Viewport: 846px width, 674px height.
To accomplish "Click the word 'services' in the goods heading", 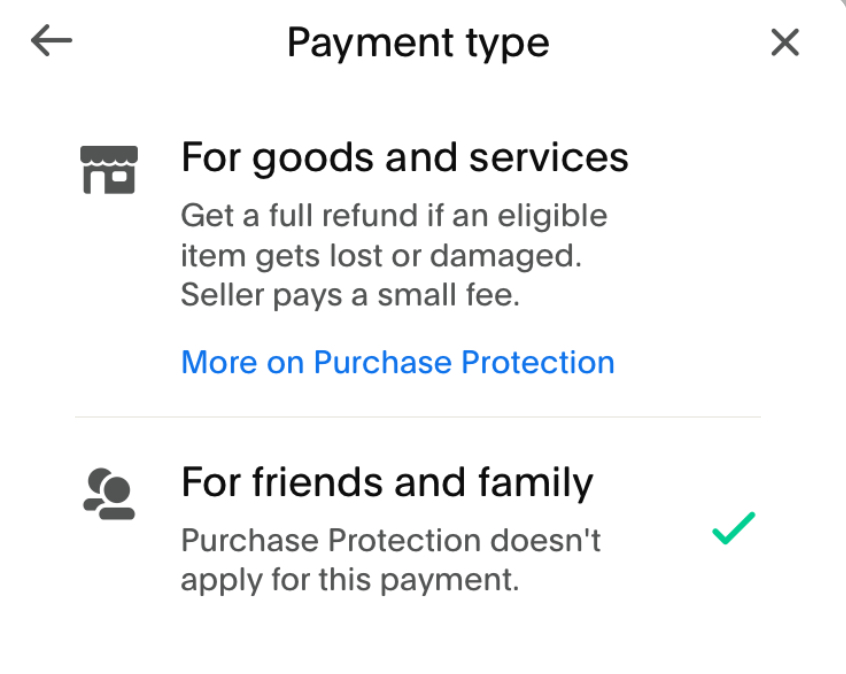I will point(549,158).
